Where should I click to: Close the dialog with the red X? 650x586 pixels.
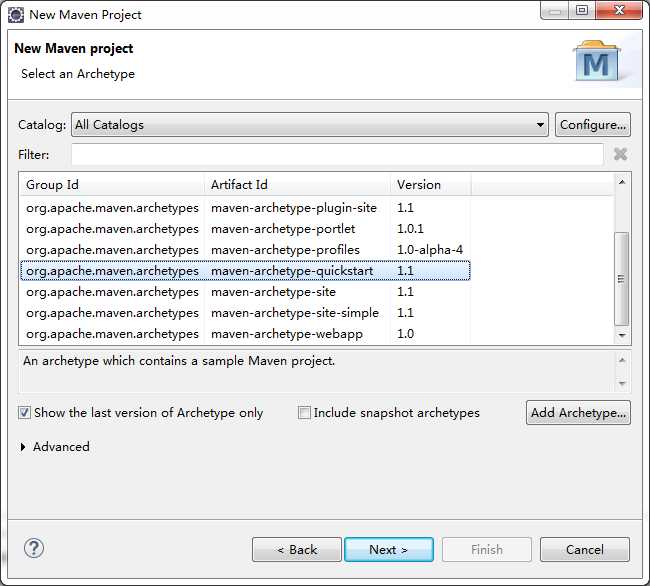(619, 10)
